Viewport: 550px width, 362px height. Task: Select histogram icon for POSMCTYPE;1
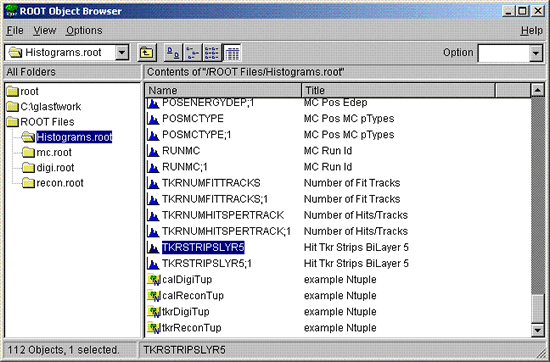pyautogui.click(x=153, y=135)
